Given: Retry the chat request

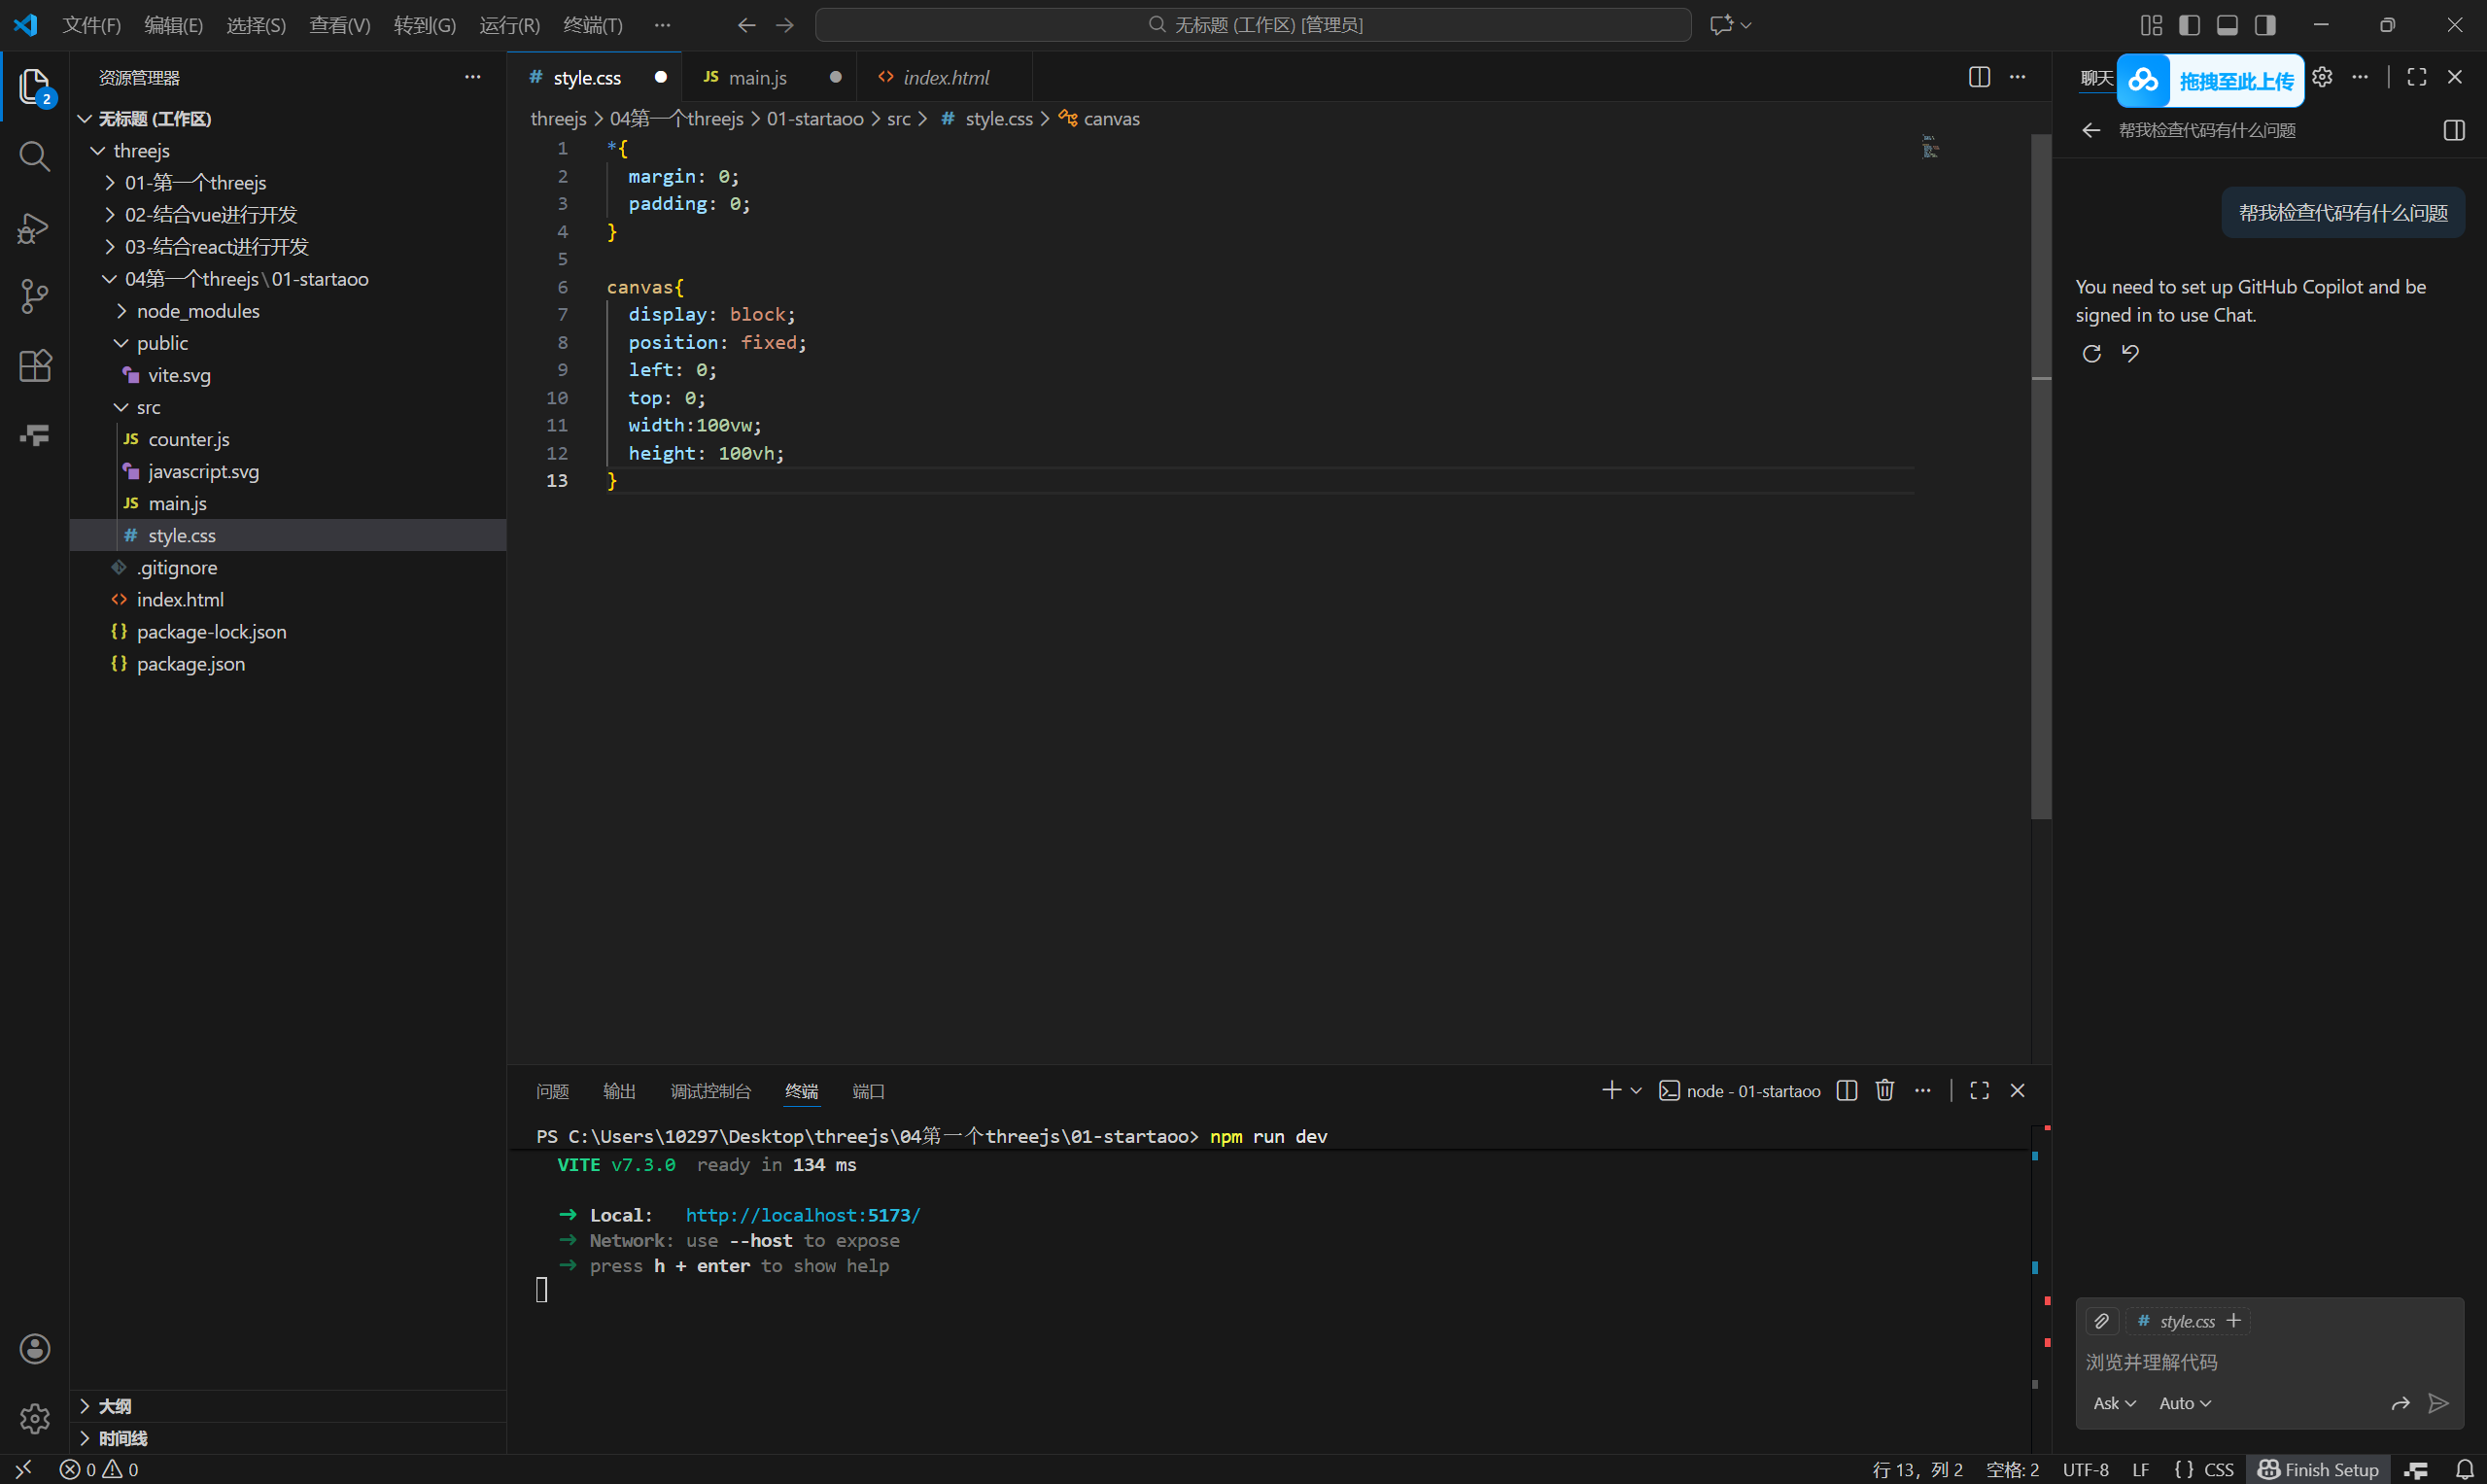Looking at the screenshot, I should click(x=2091, y=353).
